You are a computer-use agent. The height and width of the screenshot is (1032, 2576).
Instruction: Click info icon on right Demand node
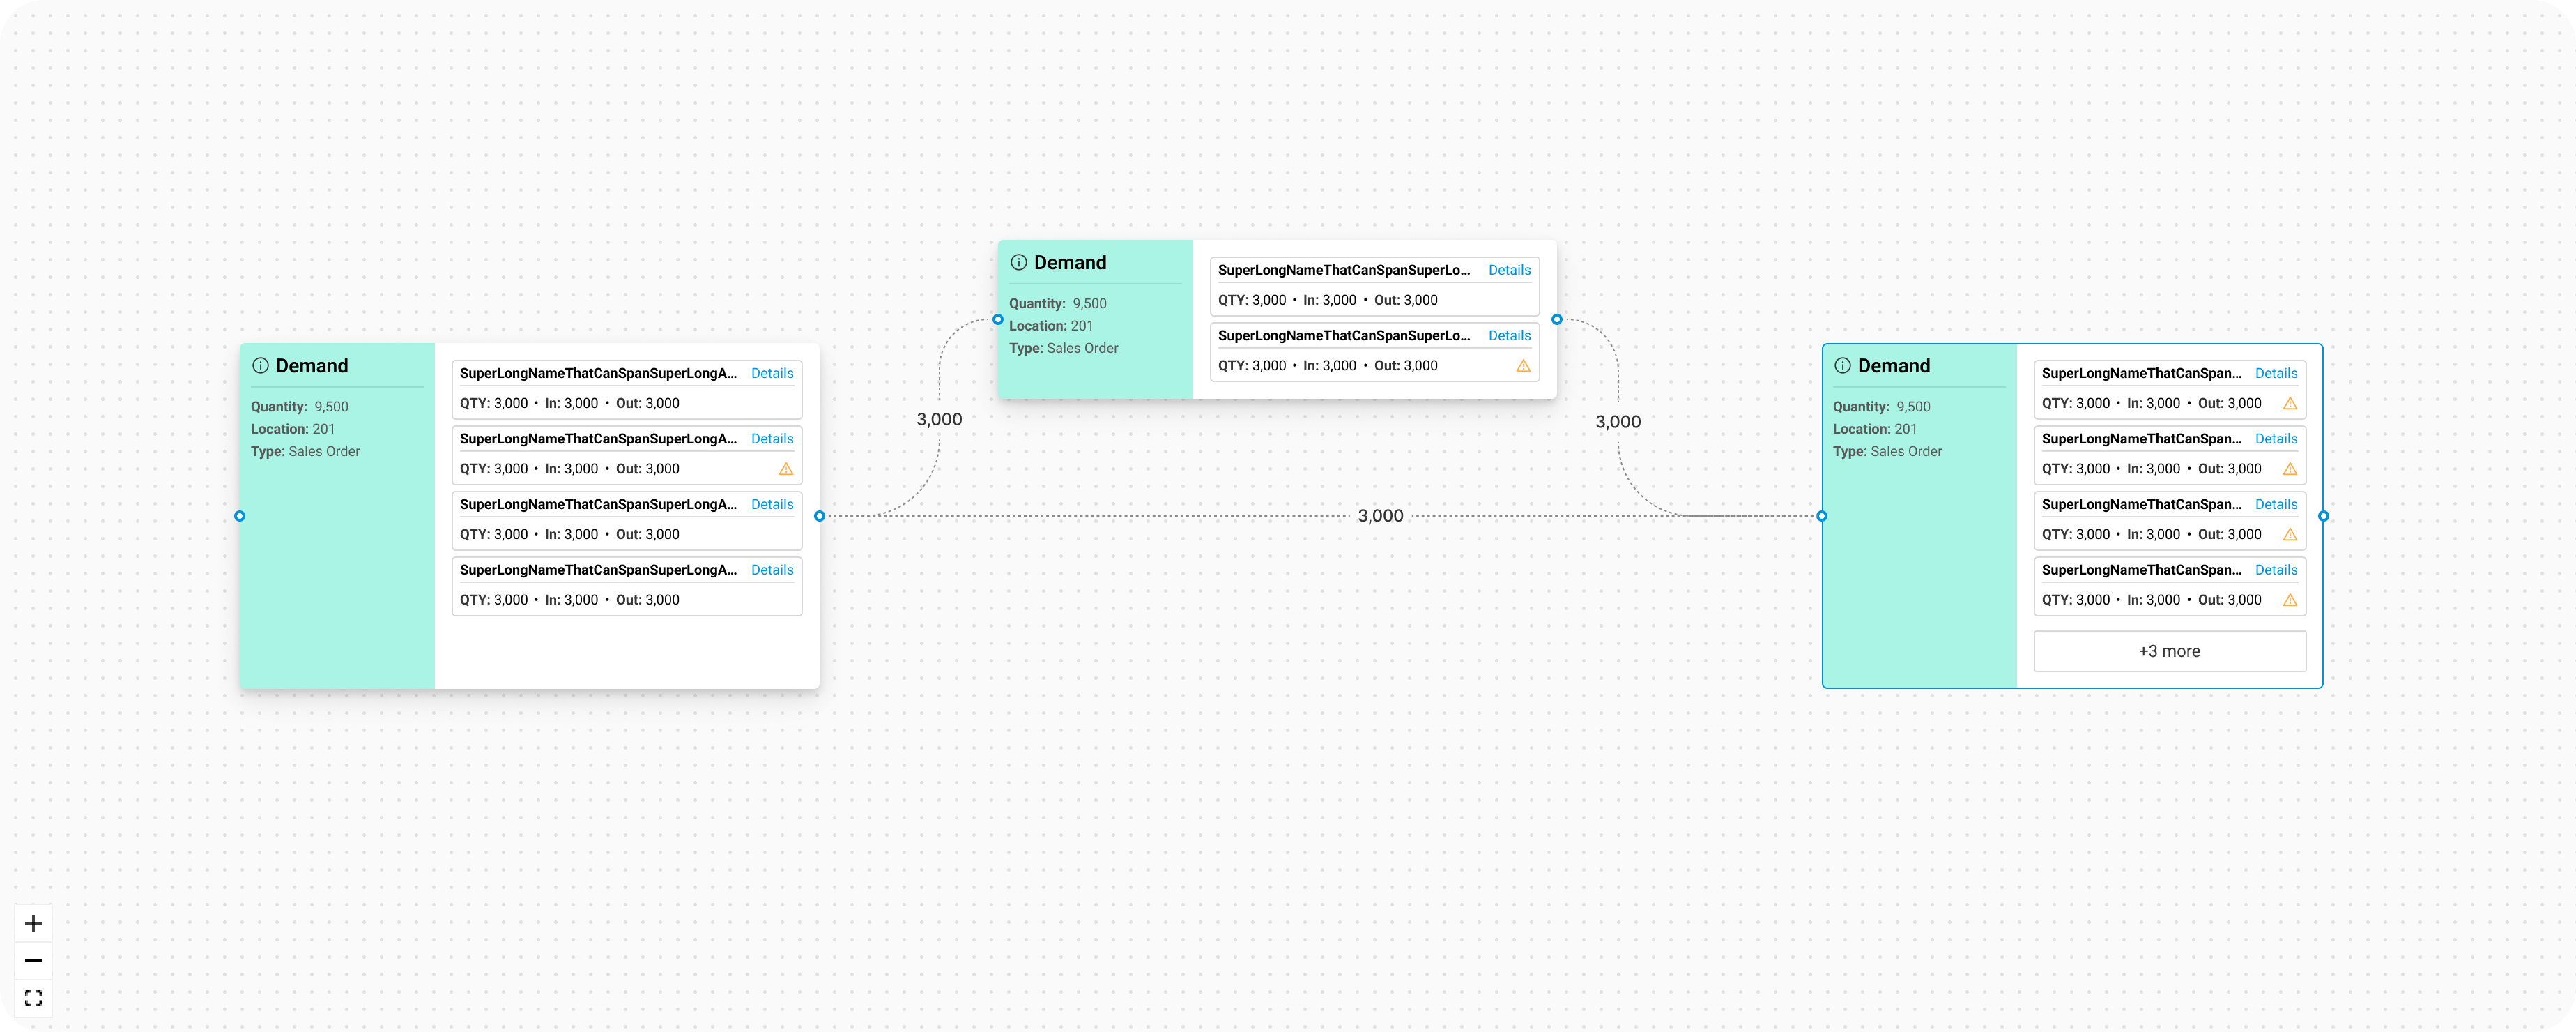[x=1842, y=366]
